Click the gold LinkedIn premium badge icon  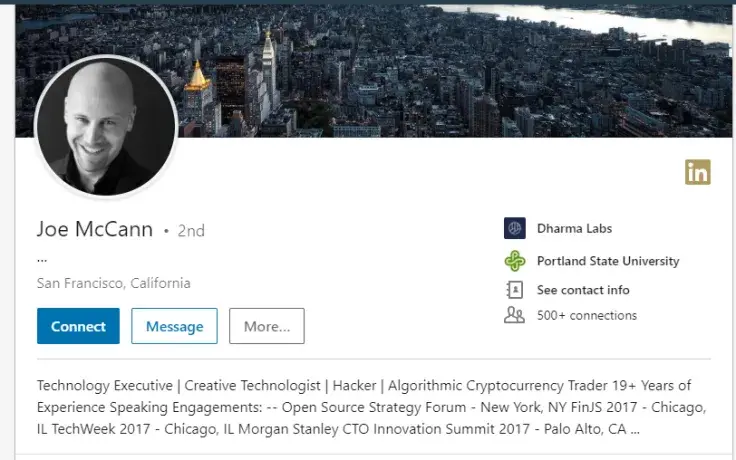pyautogui.click(x=697, y=172)
